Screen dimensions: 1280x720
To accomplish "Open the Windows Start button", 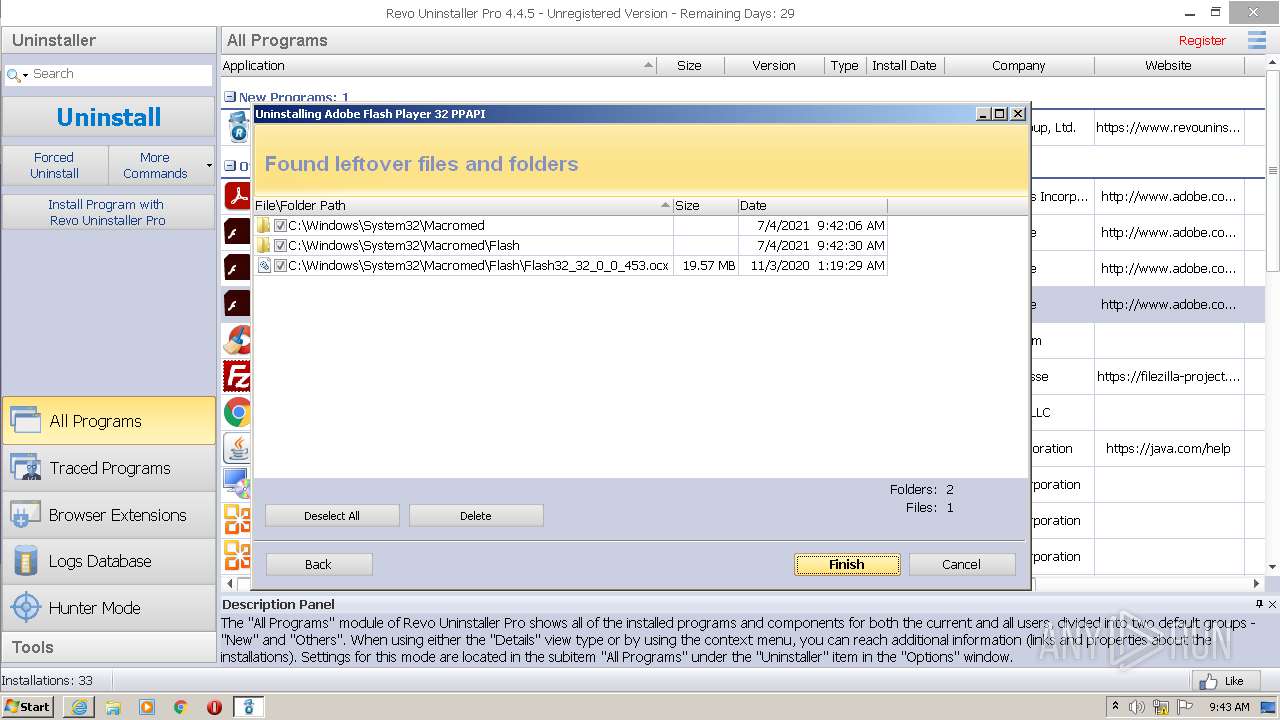I will (x=28, y=707).
